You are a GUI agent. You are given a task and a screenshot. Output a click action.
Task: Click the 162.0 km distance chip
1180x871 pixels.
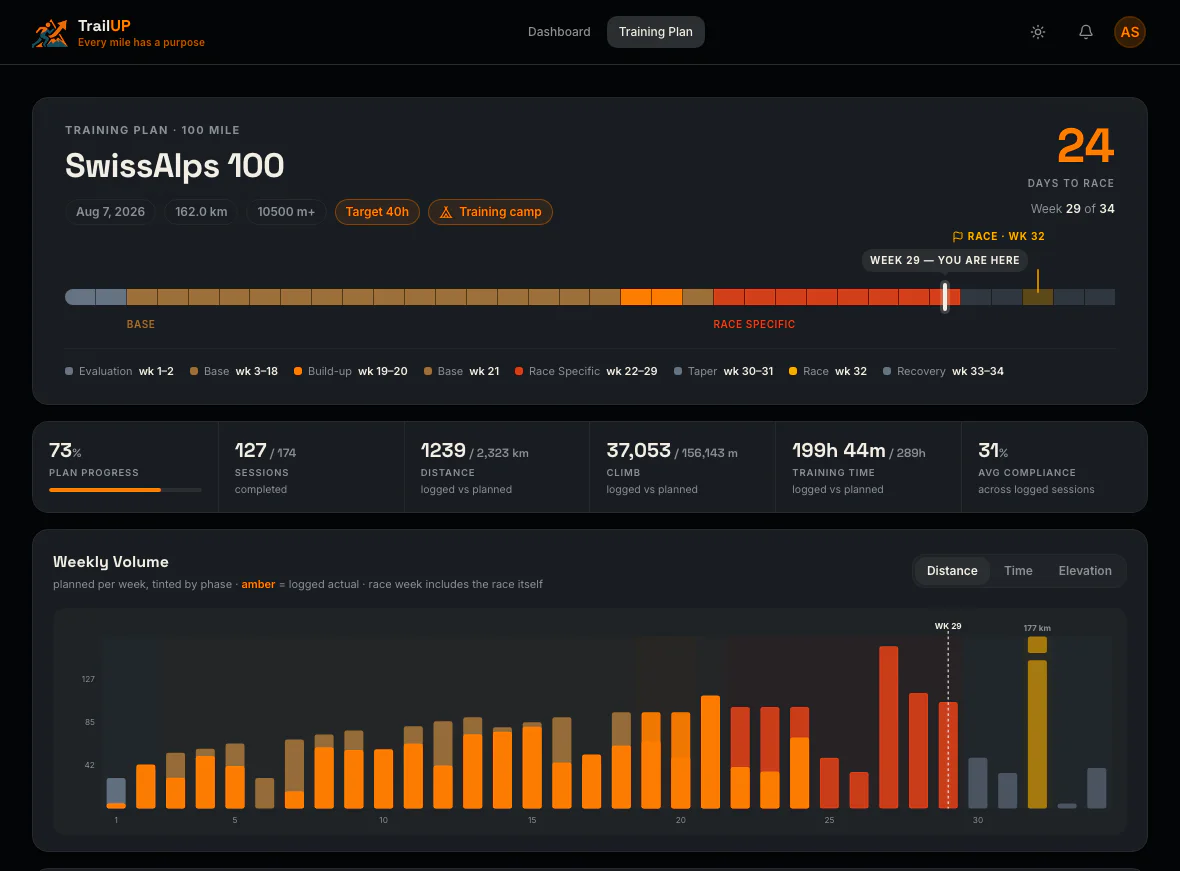coord(201,212)
